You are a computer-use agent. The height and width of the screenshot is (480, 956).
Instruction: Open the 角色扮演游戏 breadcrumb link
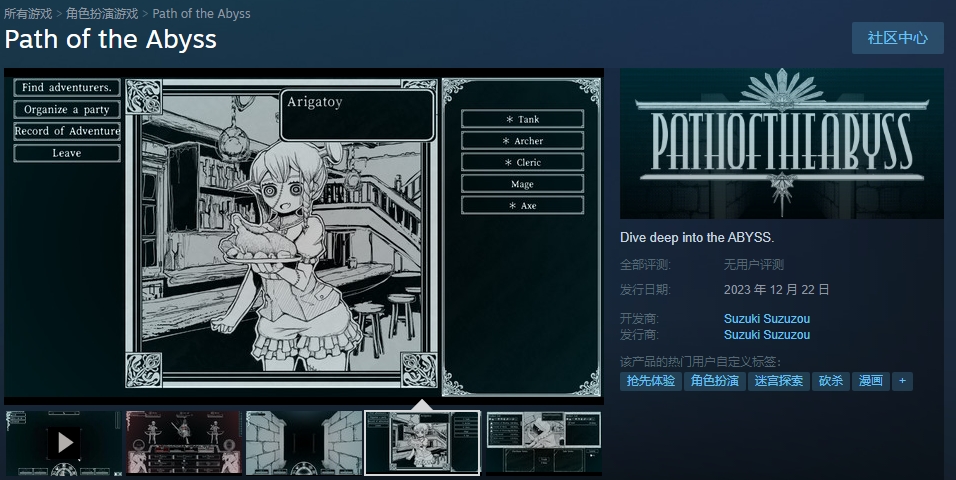pyautogui.click(x=102, y=13)
